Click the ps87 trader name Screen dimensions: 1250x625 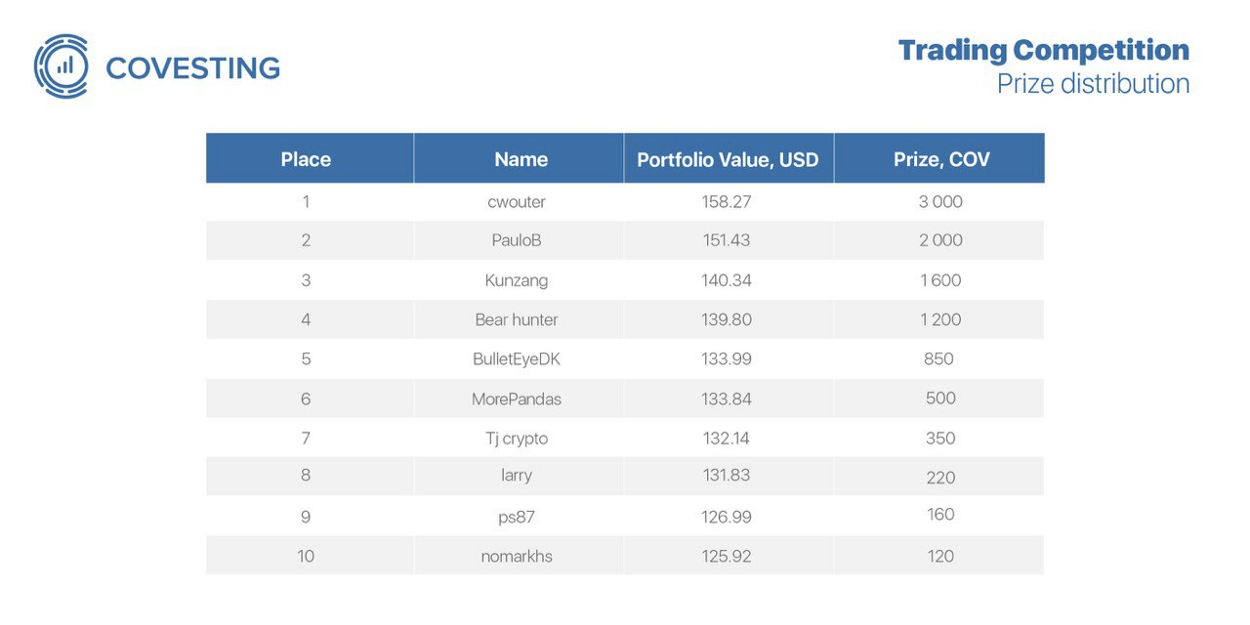point(516,517)
